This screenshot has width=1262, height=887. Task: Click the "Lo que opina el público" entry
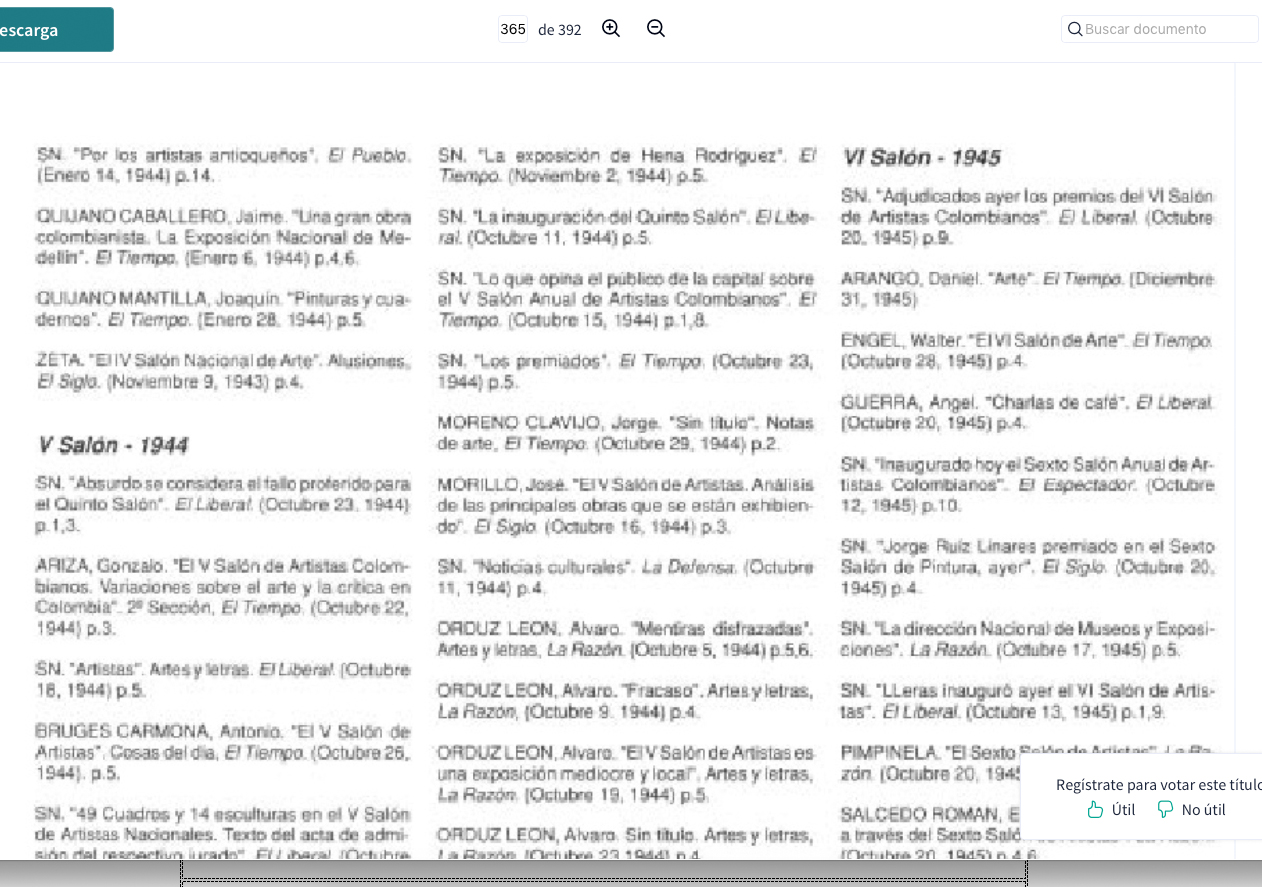tap(626, 299)
